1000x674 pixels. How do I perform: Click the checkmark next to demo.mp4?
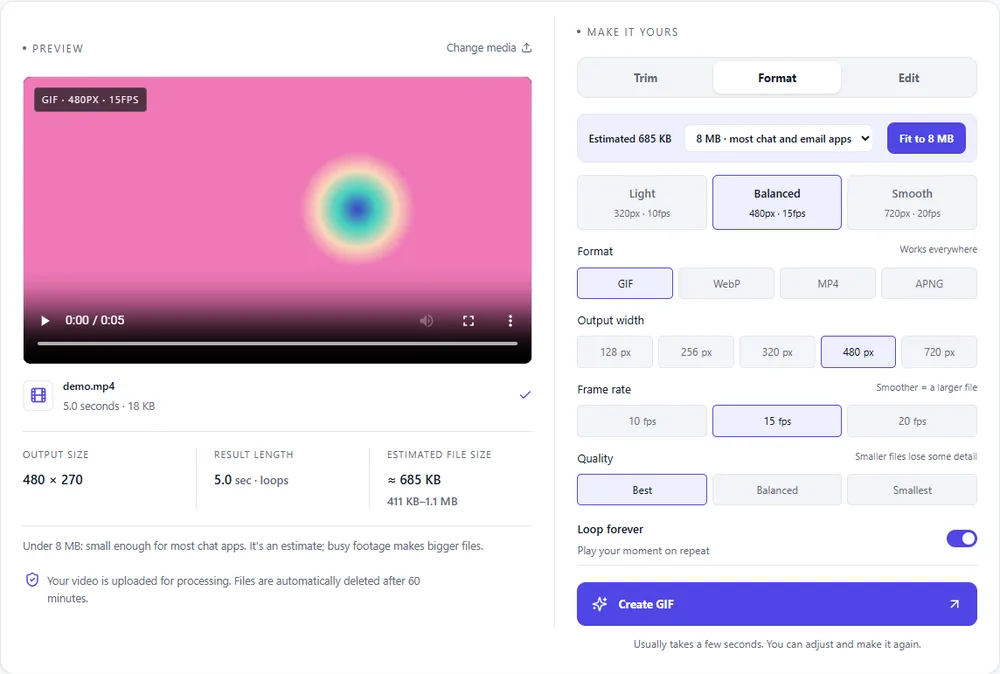[525, 395]
